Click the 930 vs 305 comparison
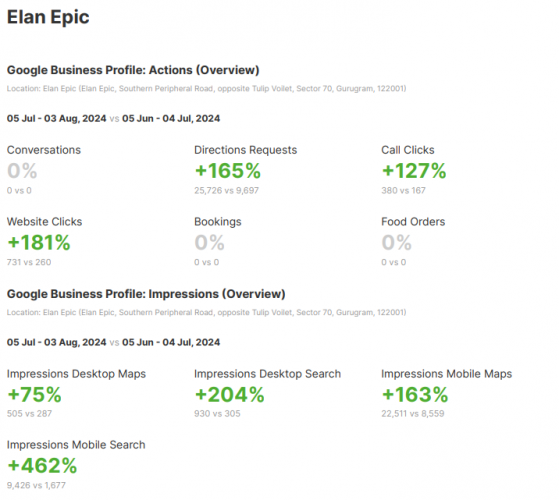The image size is (559, 500). pyautogui.click(x=217, y=414)
